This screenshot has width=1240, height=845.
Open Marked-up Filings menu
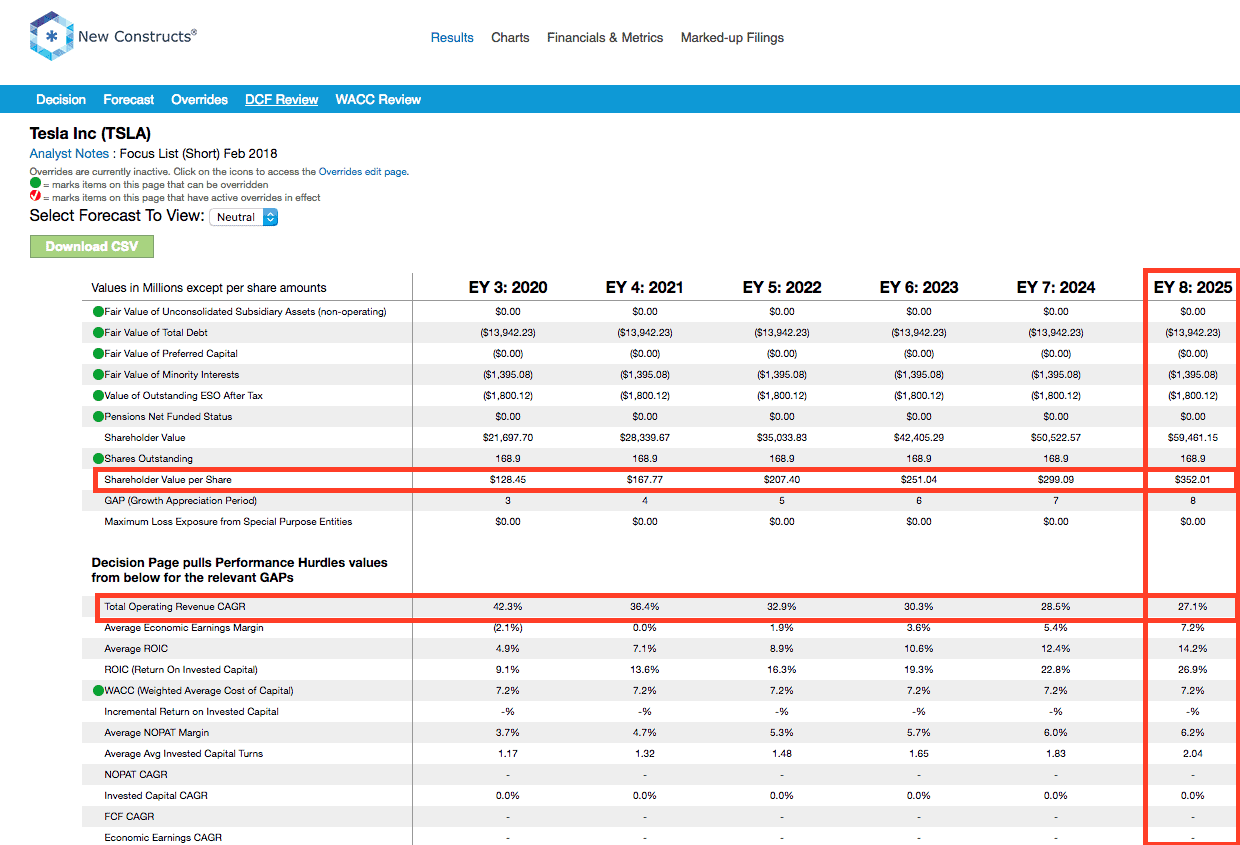[x=732, y=38]
